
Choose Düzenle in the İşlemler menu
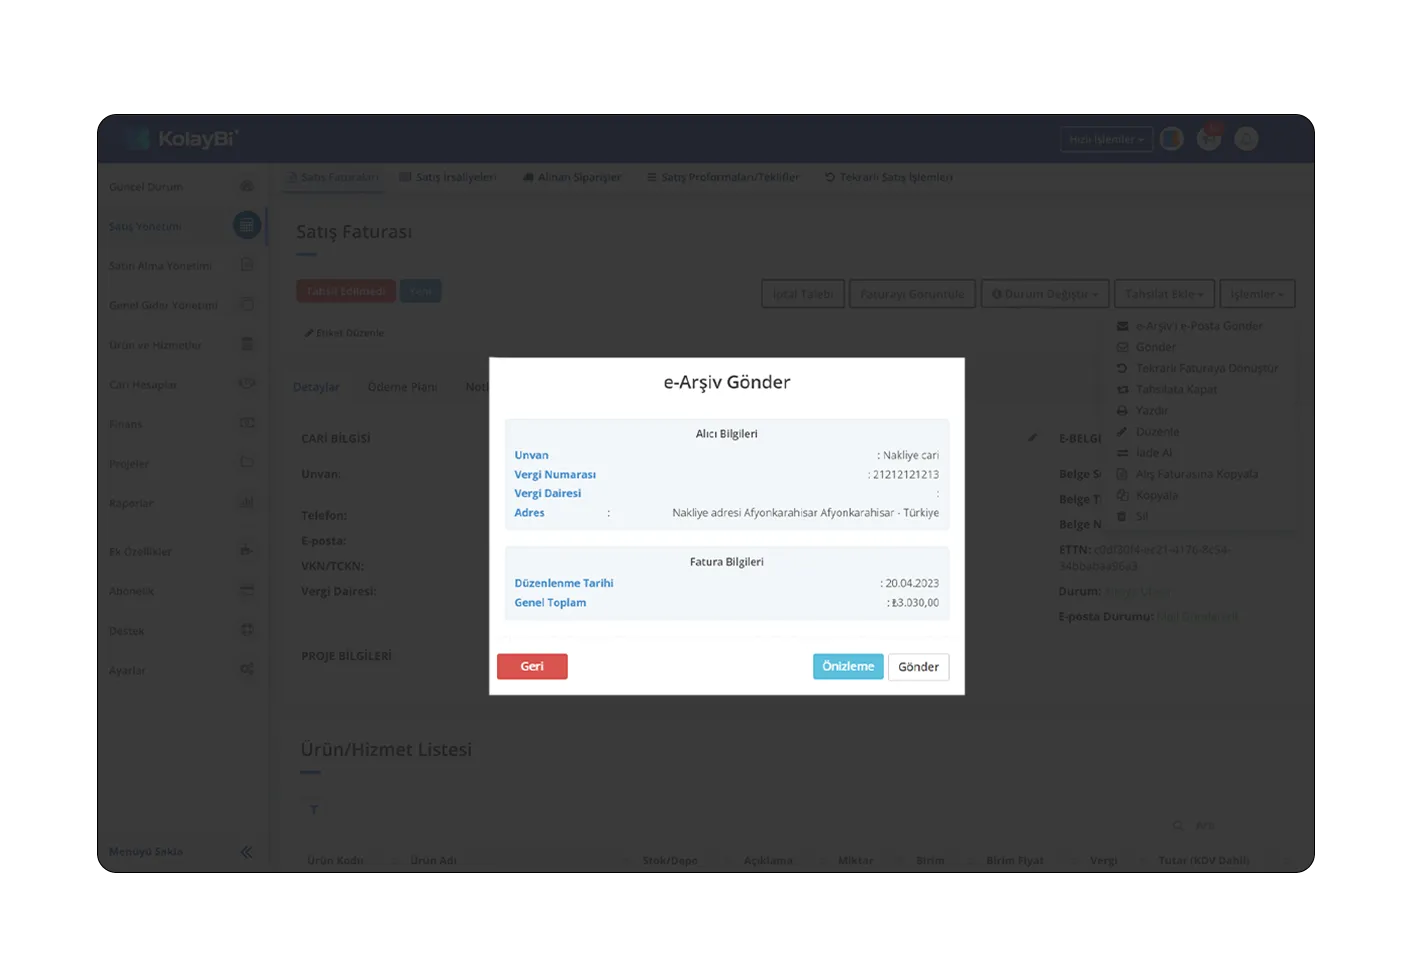1148,431
